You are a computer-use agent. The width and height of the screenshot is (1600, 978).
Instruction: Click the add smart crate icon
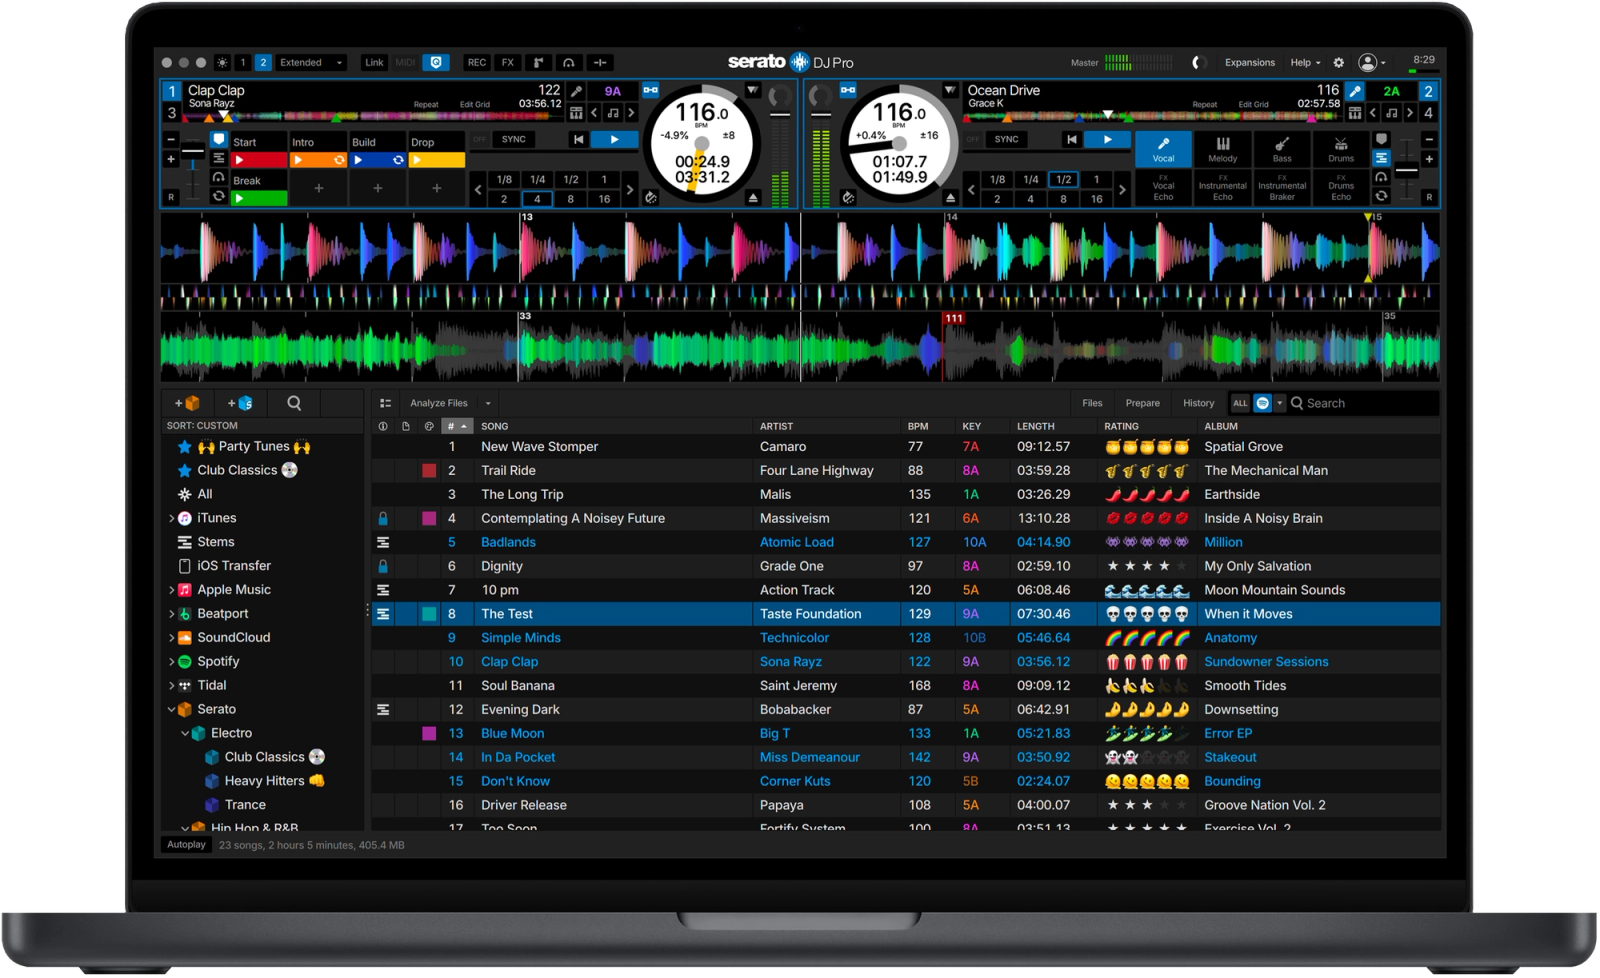[240, 403]
